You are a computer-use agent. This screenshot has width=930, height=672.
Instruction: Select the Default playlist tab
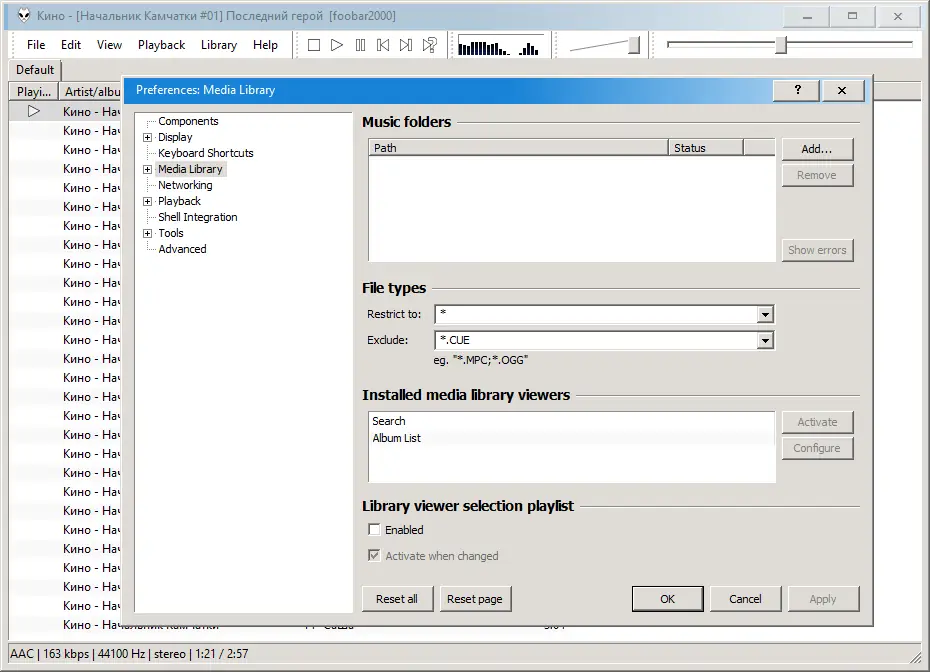tap(35, 70)
